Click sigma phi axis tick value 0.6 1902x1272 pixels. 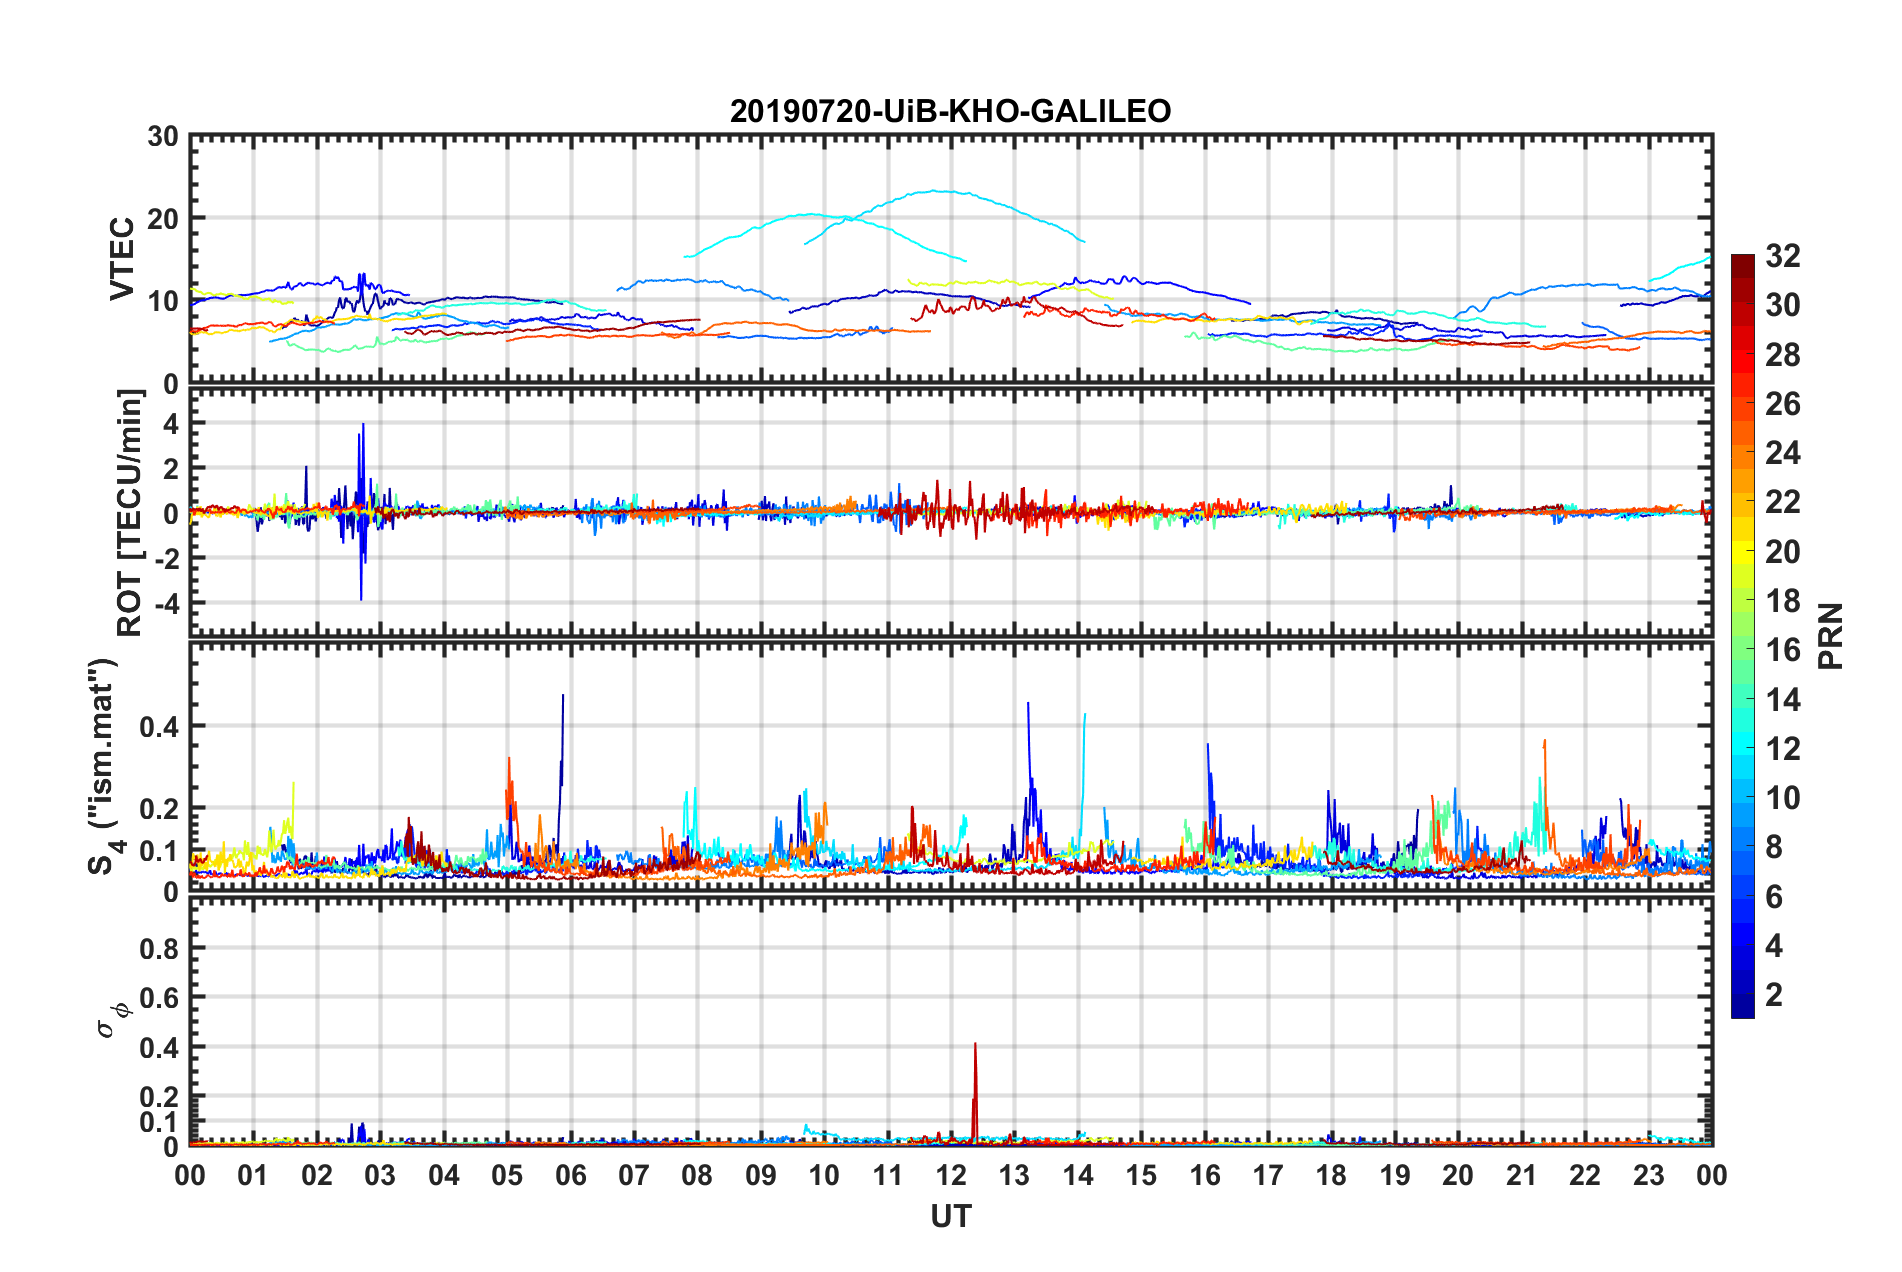(159, 998)
